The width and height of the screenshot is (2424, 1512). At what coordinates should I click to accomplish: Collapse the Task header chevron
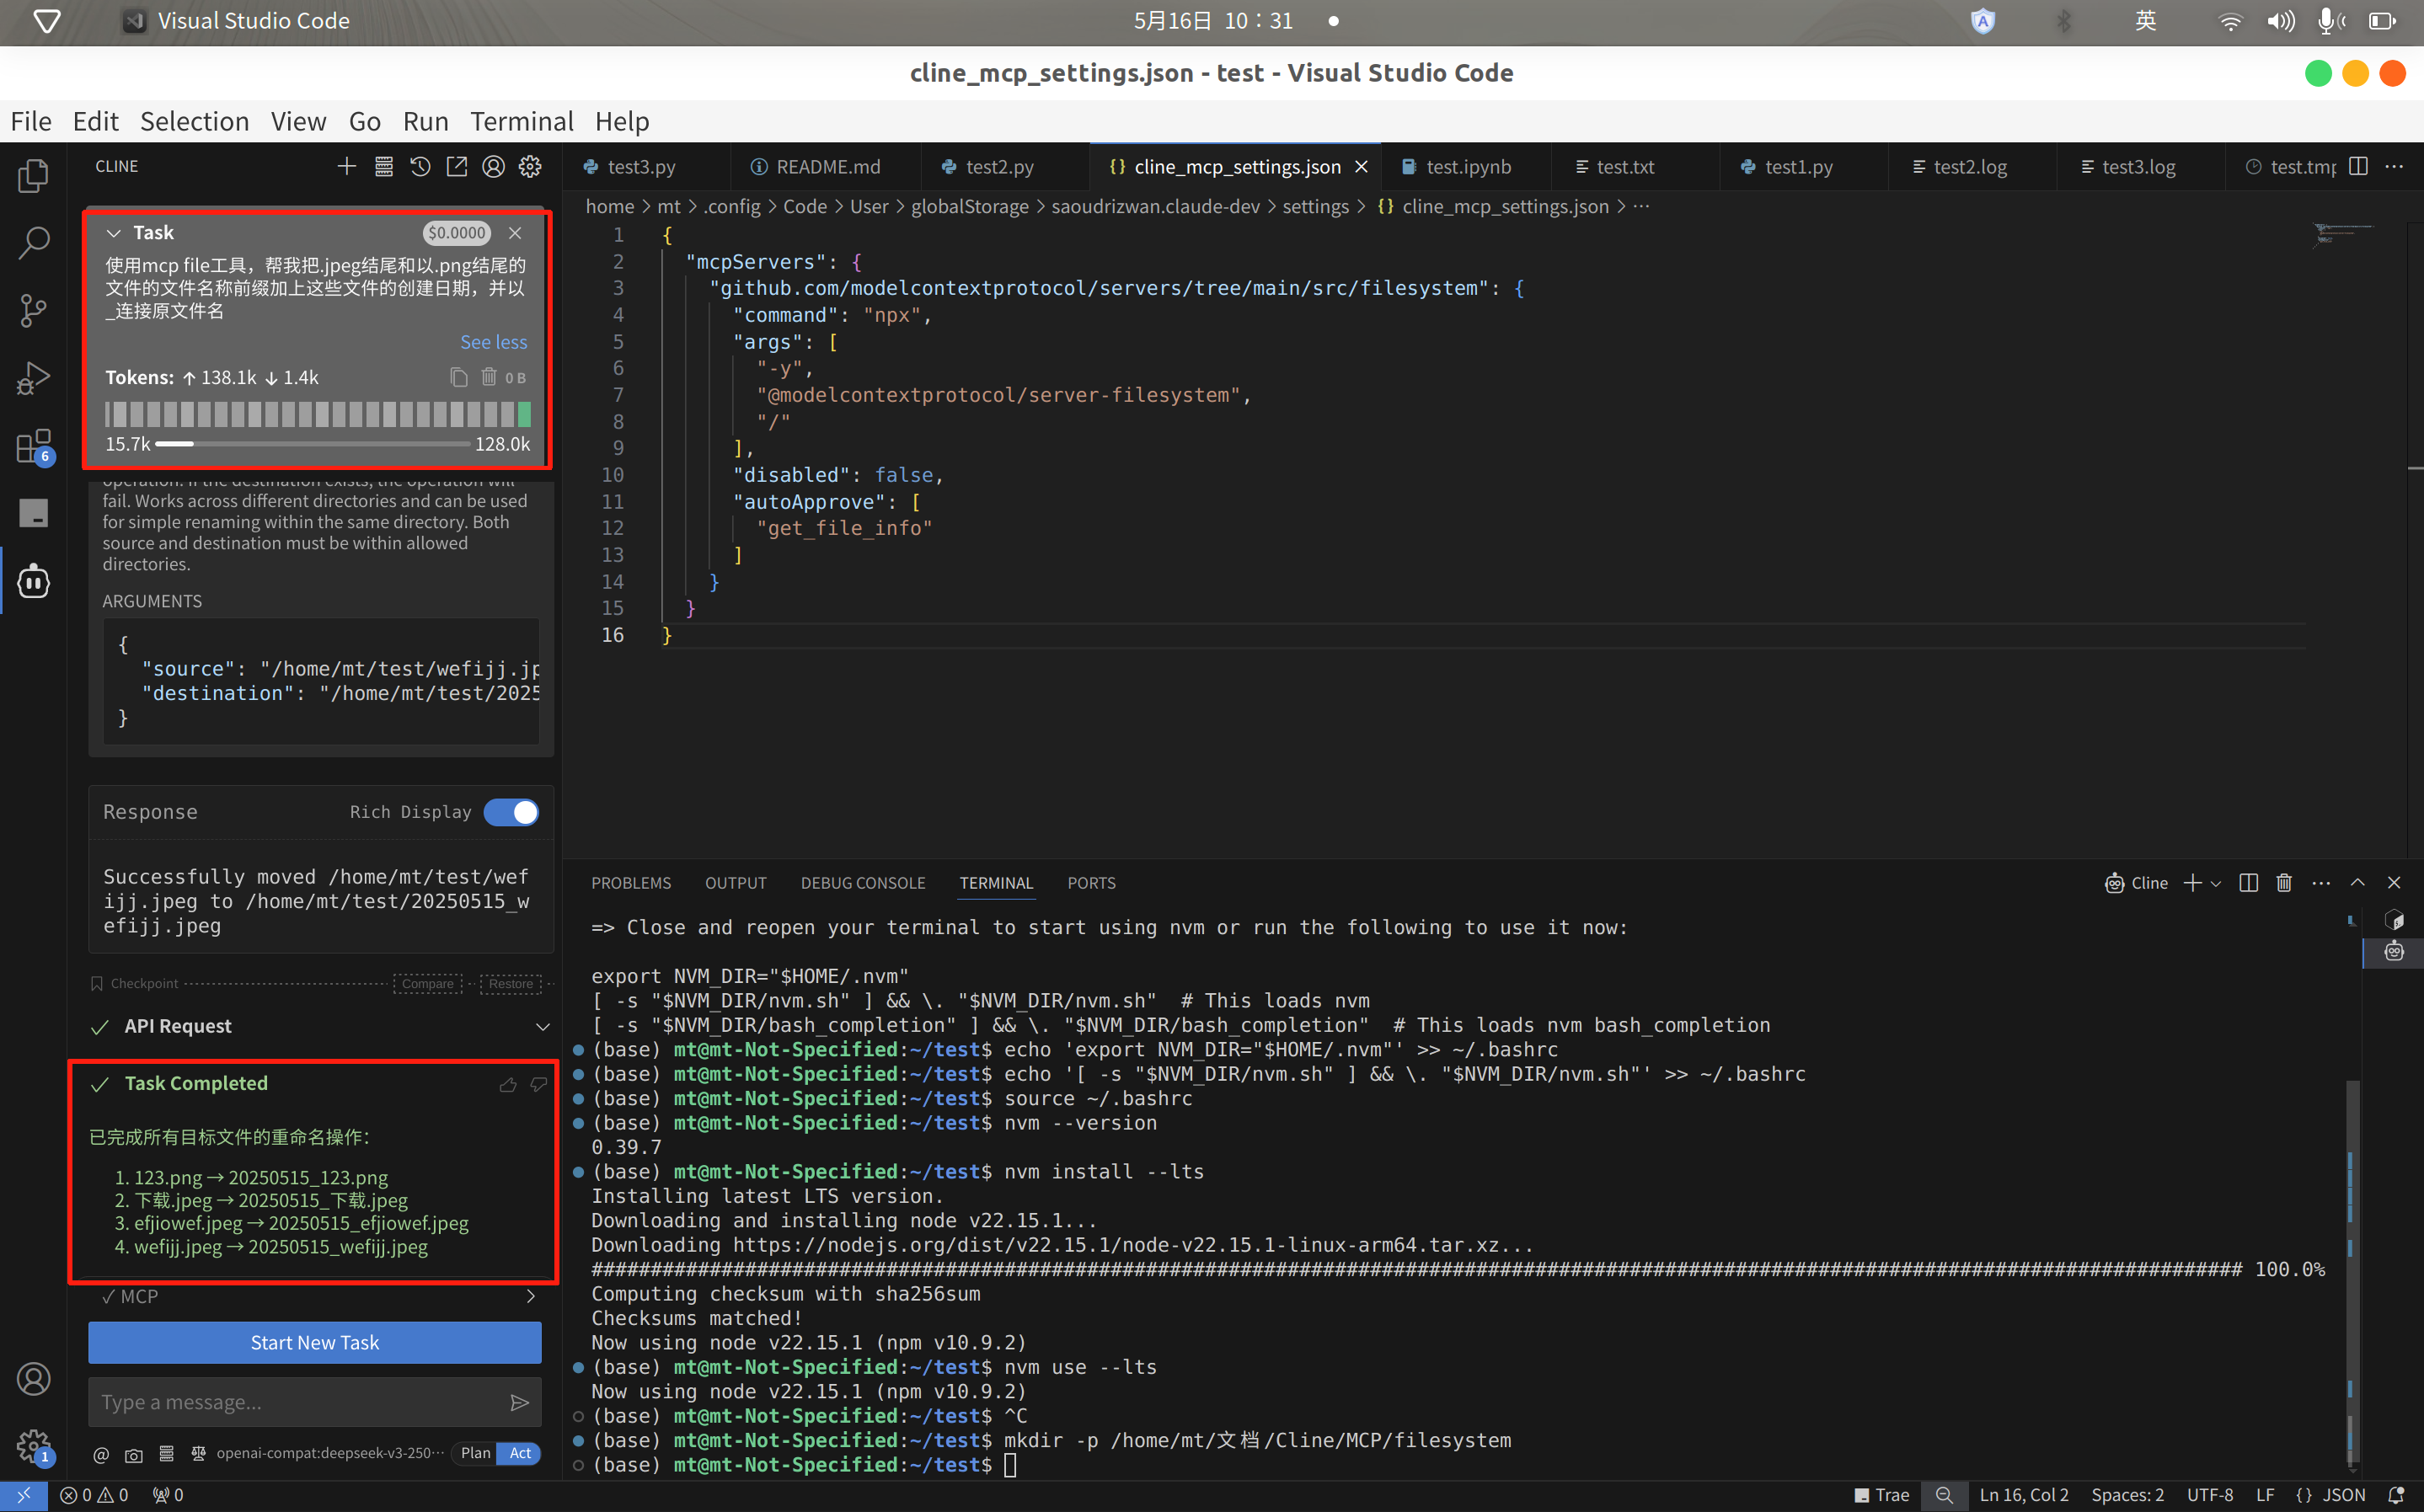point(113,233)
